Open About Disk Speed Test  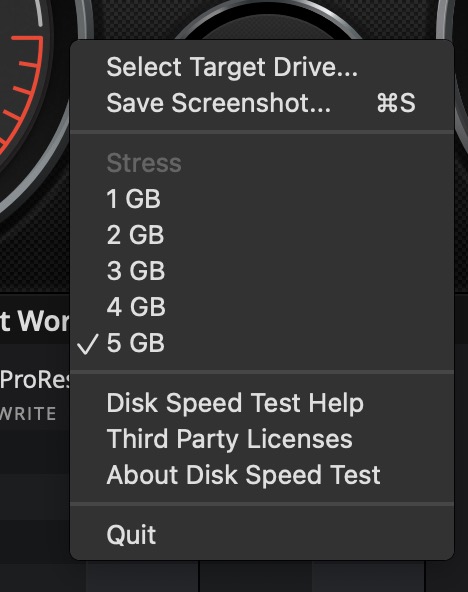click(x=262, y=475)
